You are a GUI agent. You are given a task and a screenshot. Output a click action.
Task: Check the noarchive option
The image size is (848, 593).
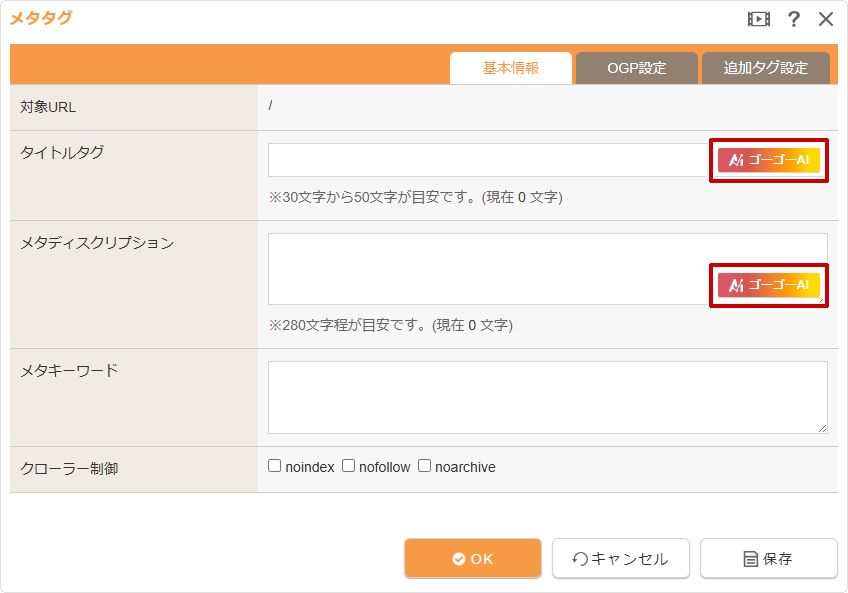tap(425, 466)
